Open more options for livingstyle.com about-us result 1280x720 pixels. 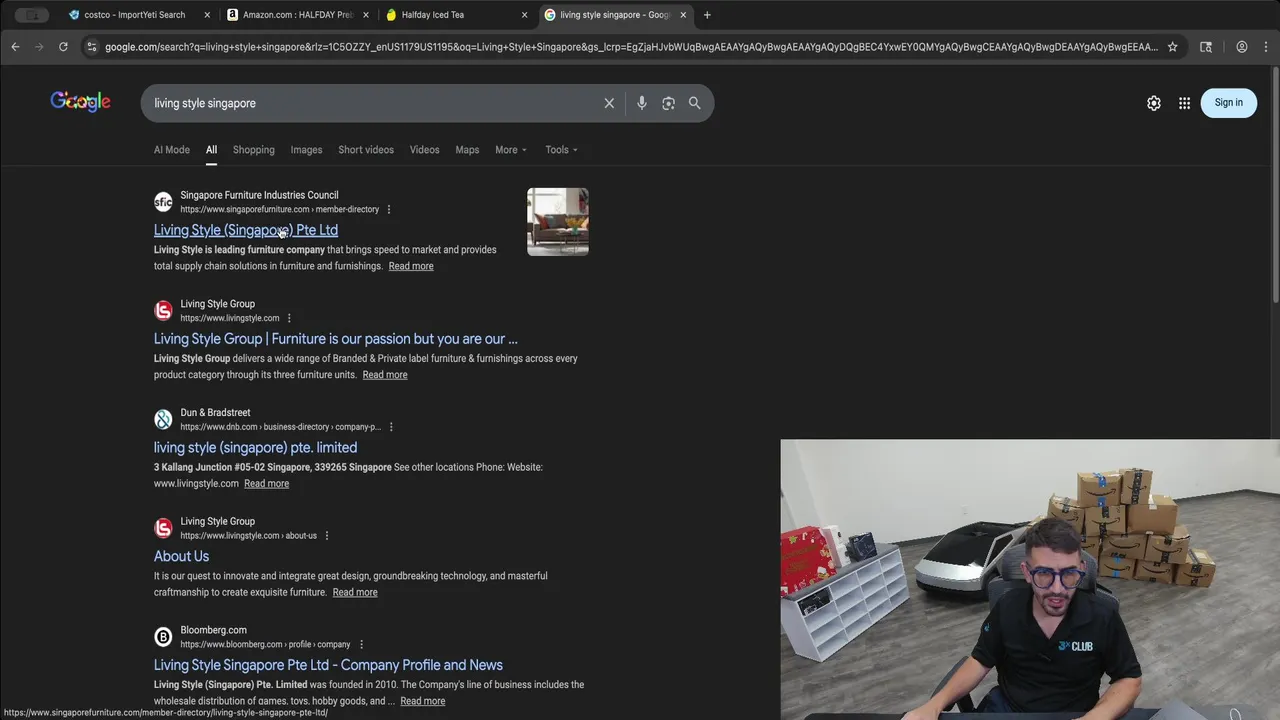pyautogui.click(x=326, y=535)
